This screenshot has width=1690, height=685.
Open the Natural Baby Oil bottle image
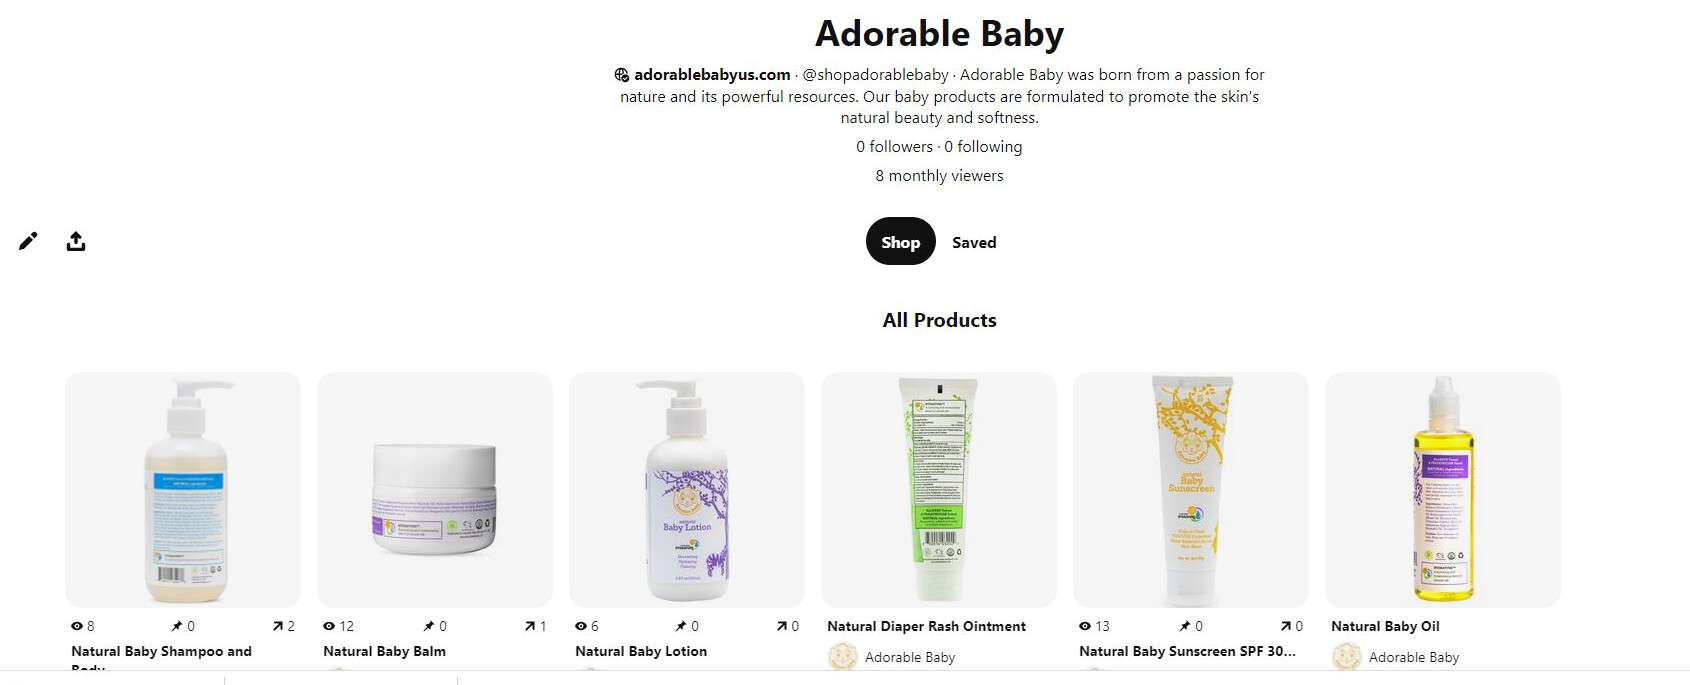[x=1442, y=489]
